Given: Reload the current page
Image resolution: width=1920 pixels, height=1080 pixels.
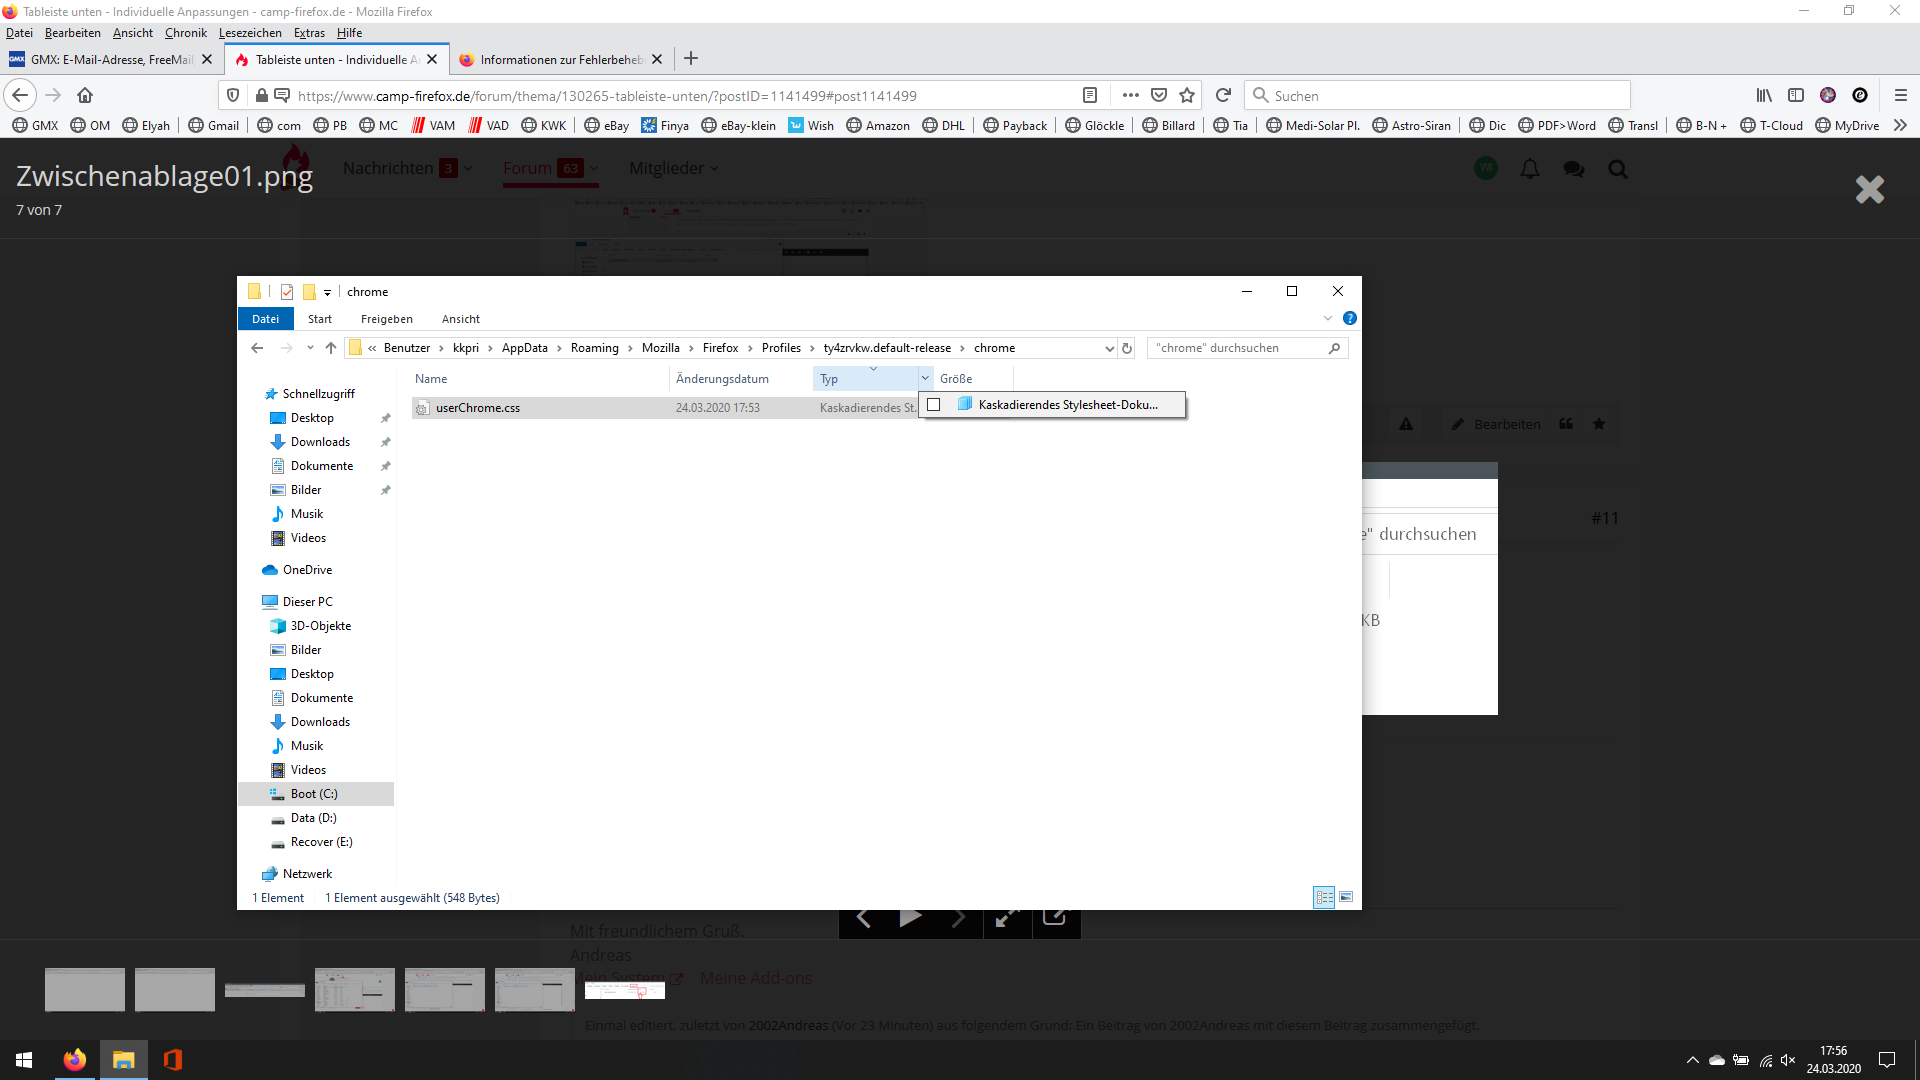Looking at the screenshot, I should coord(1223,95).
